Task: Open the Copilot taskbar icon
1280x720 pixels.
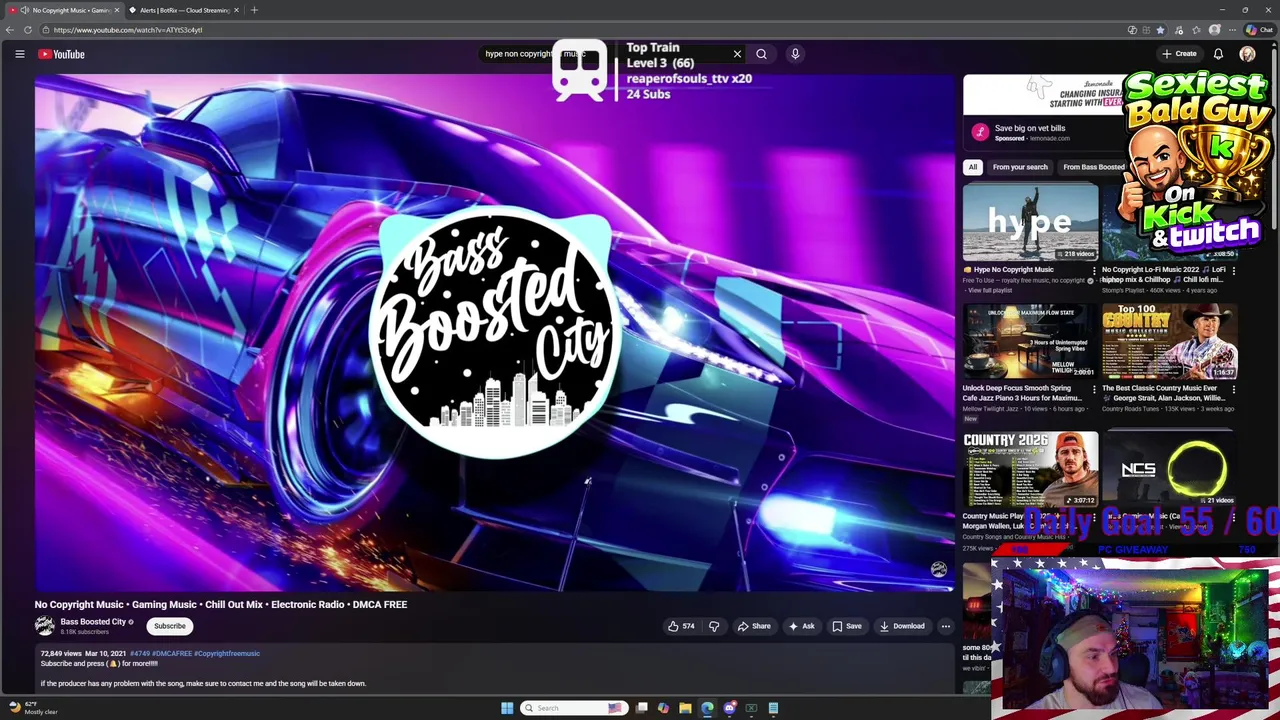Action: [663, 708]
